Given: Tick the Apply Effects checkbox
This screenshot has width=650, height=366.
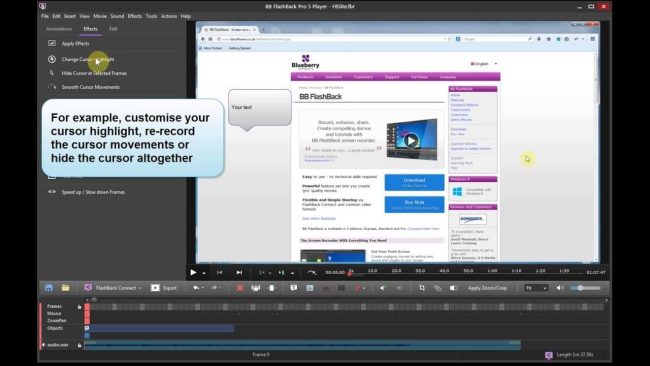Looking at the screenshot, I should (x=52, y=43).
